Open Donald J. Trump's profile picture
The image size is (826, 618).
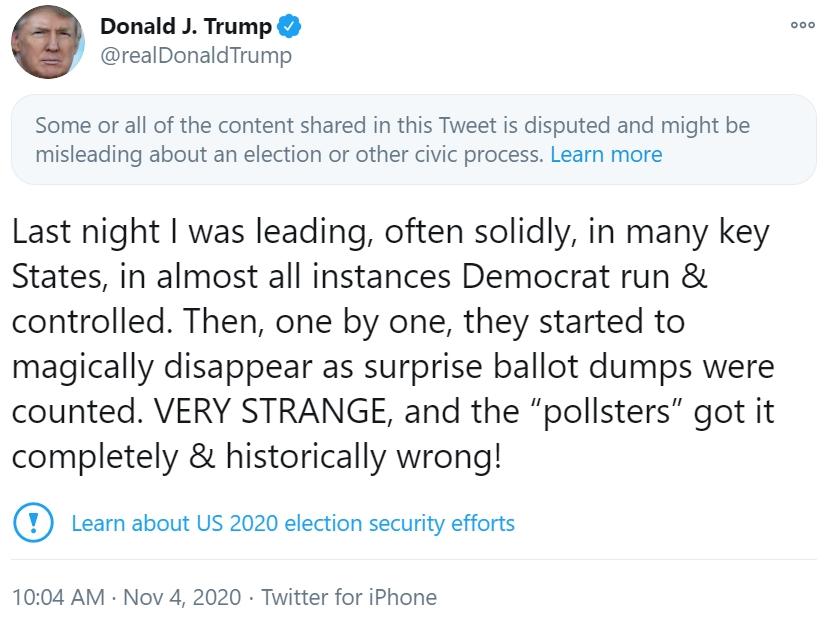point(45,42)
